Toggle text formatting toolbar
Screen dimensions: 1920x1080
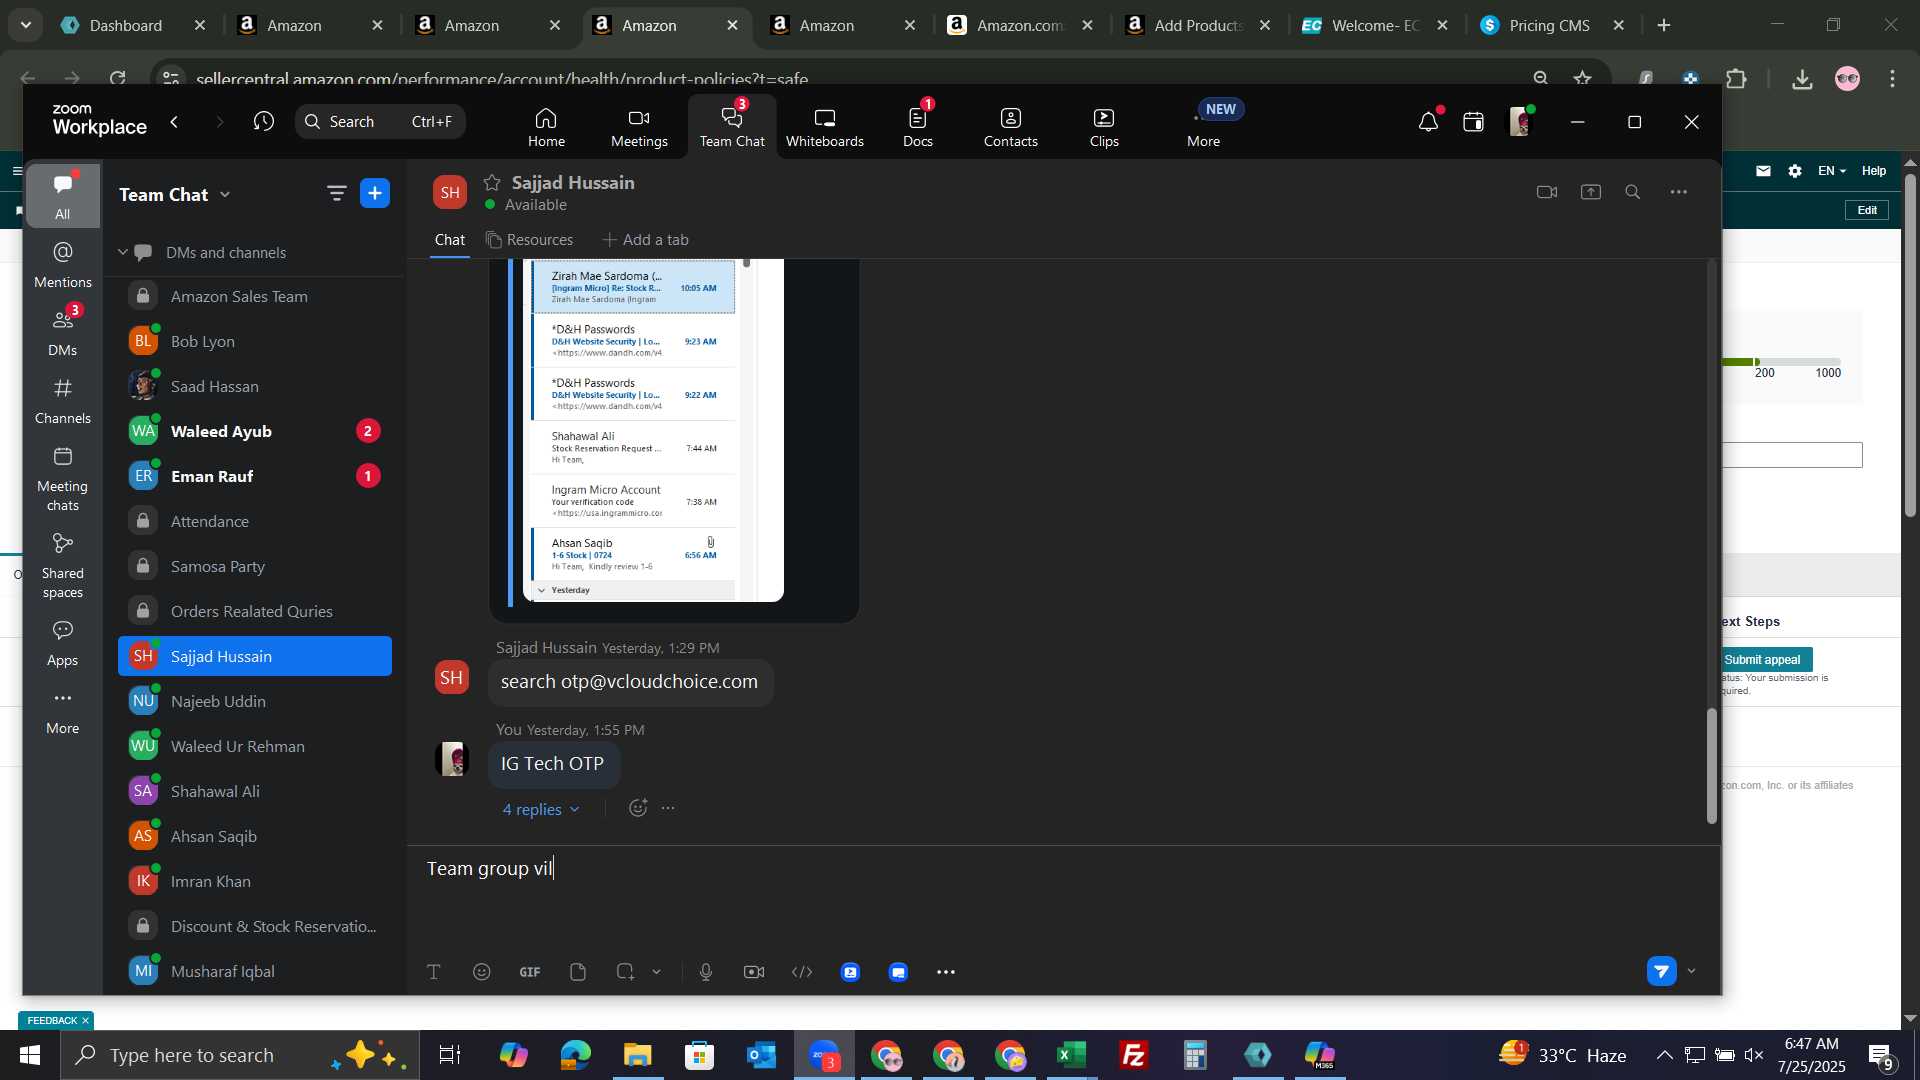click(x=434, y=972)
